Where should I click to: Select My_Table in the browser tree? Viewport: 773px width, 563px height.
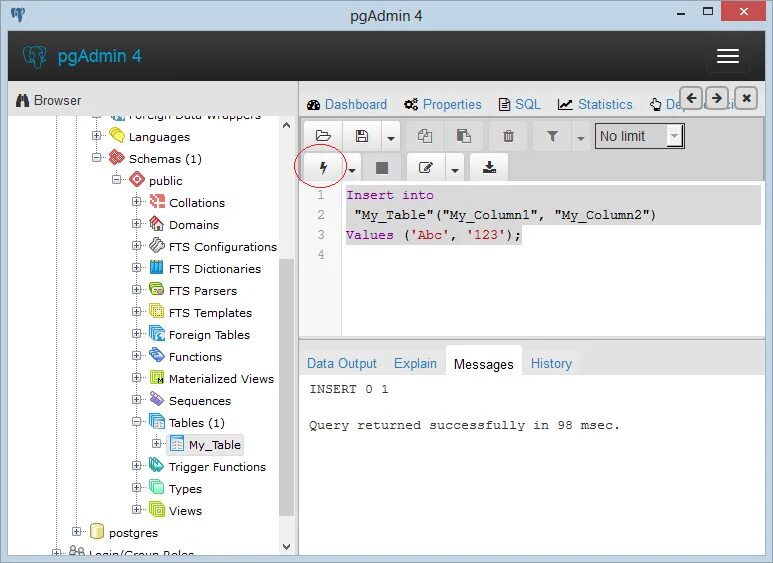[214, 445]
